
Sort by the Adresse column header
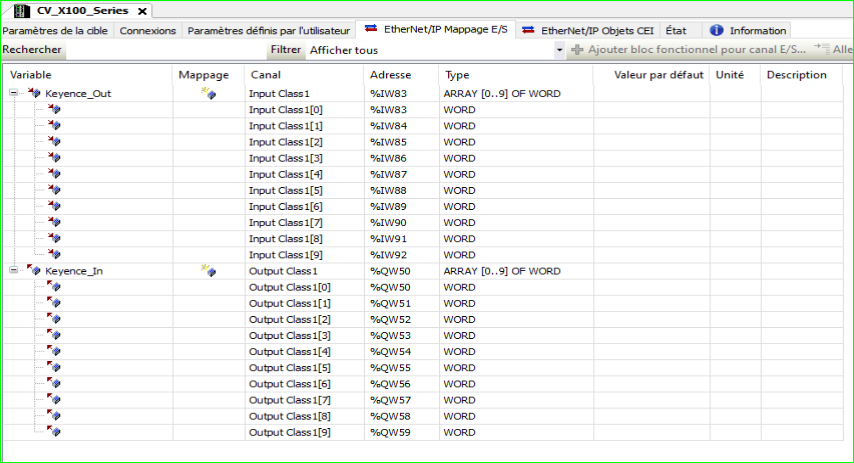pos(391,75)
